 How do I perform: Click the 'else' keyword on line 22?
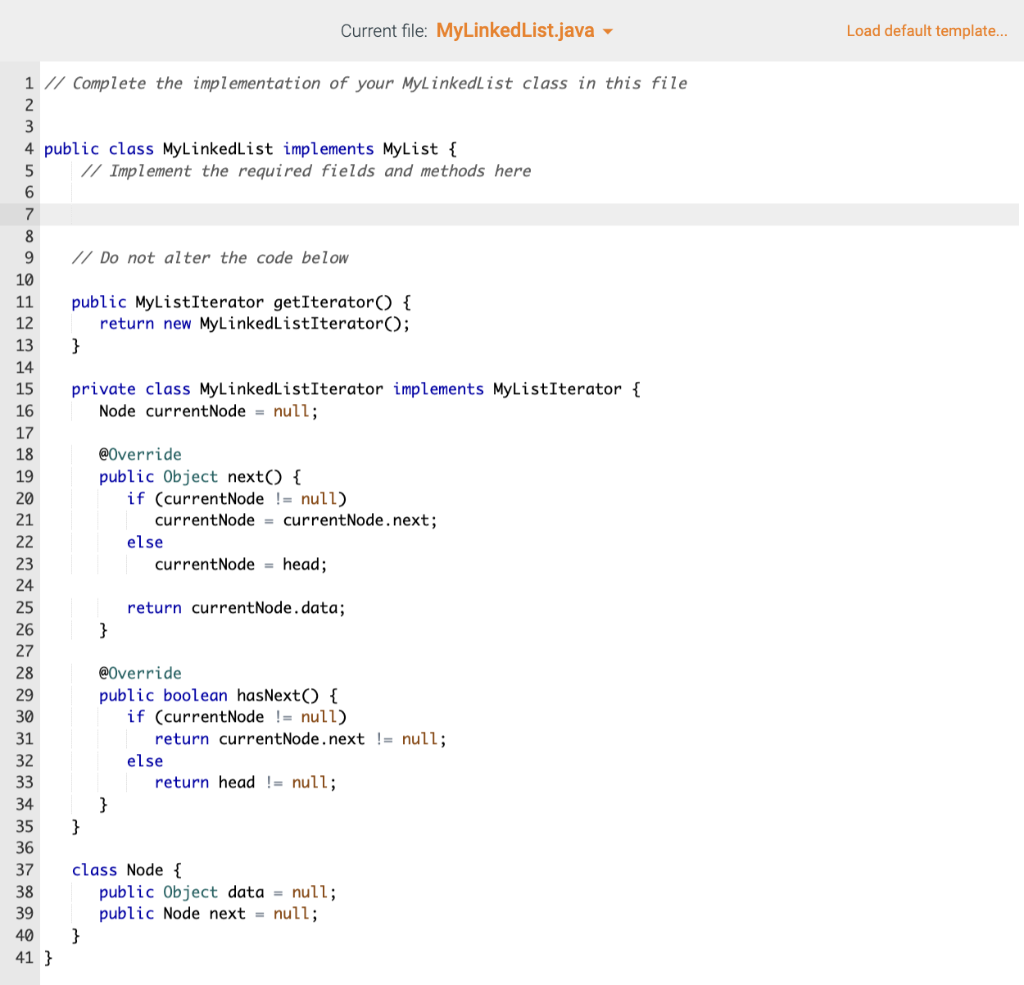pos(145,542)
